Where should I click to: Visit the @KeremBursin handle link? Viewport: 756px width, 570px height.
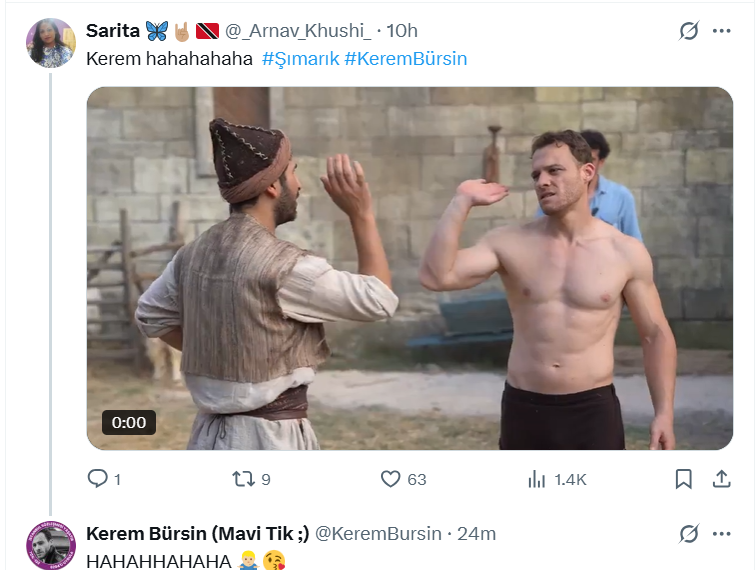click(378, 534)
